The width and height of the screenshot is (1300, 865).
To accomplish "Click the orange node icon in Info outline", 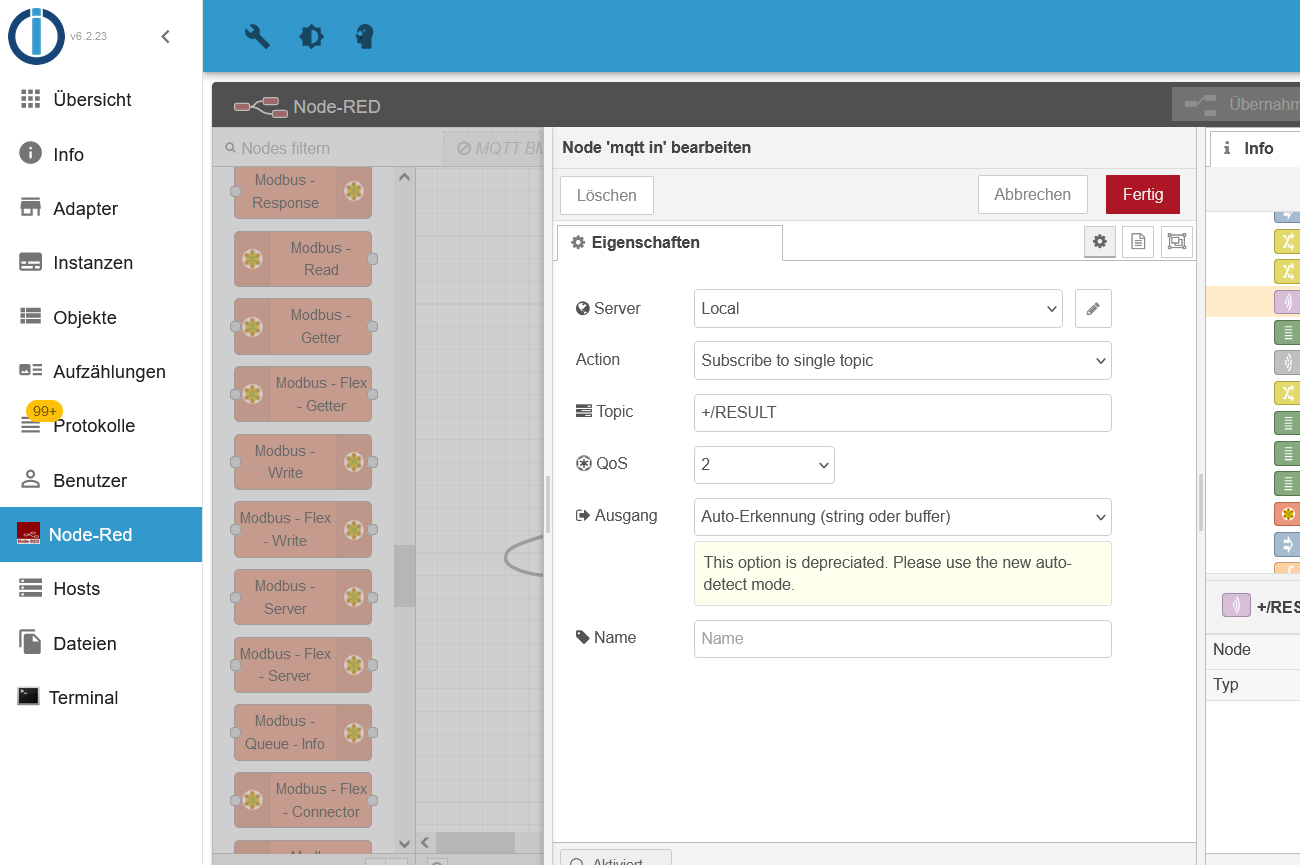I will pos(1287,514).
